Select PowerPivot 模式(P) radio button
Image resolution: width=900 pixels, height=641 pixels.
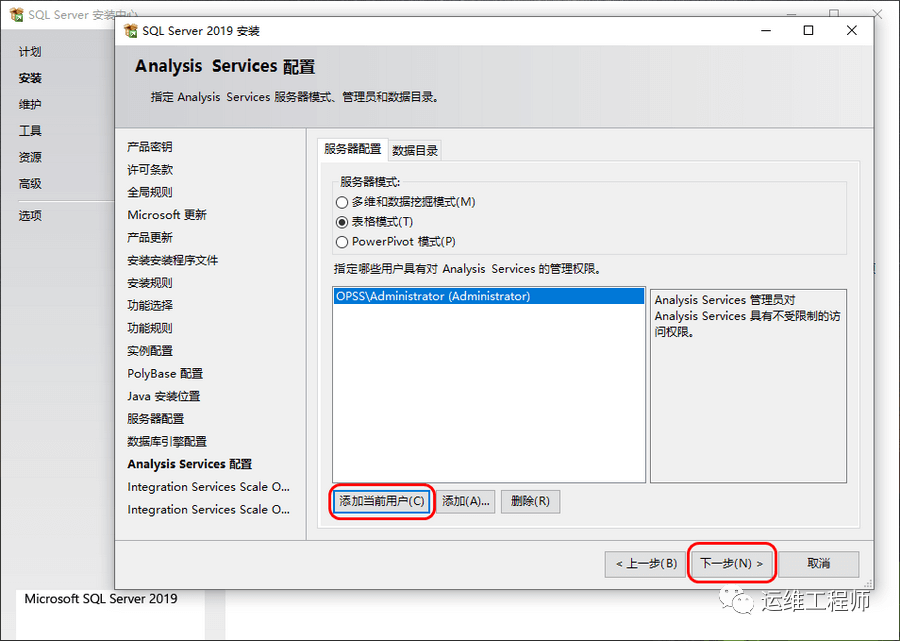coord(342,242)
